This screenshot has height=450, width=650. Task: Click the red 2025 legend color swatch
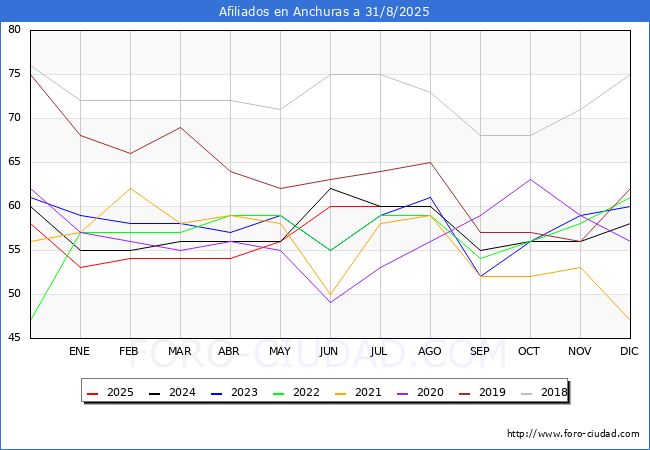pos(92,393)
